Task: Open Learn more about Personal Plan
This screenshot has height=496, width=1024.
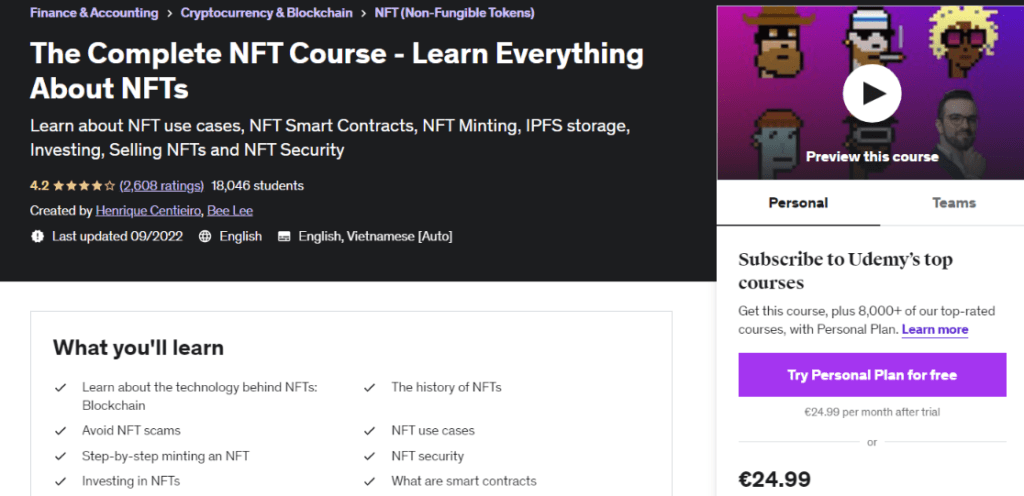Action: [935, 330]
